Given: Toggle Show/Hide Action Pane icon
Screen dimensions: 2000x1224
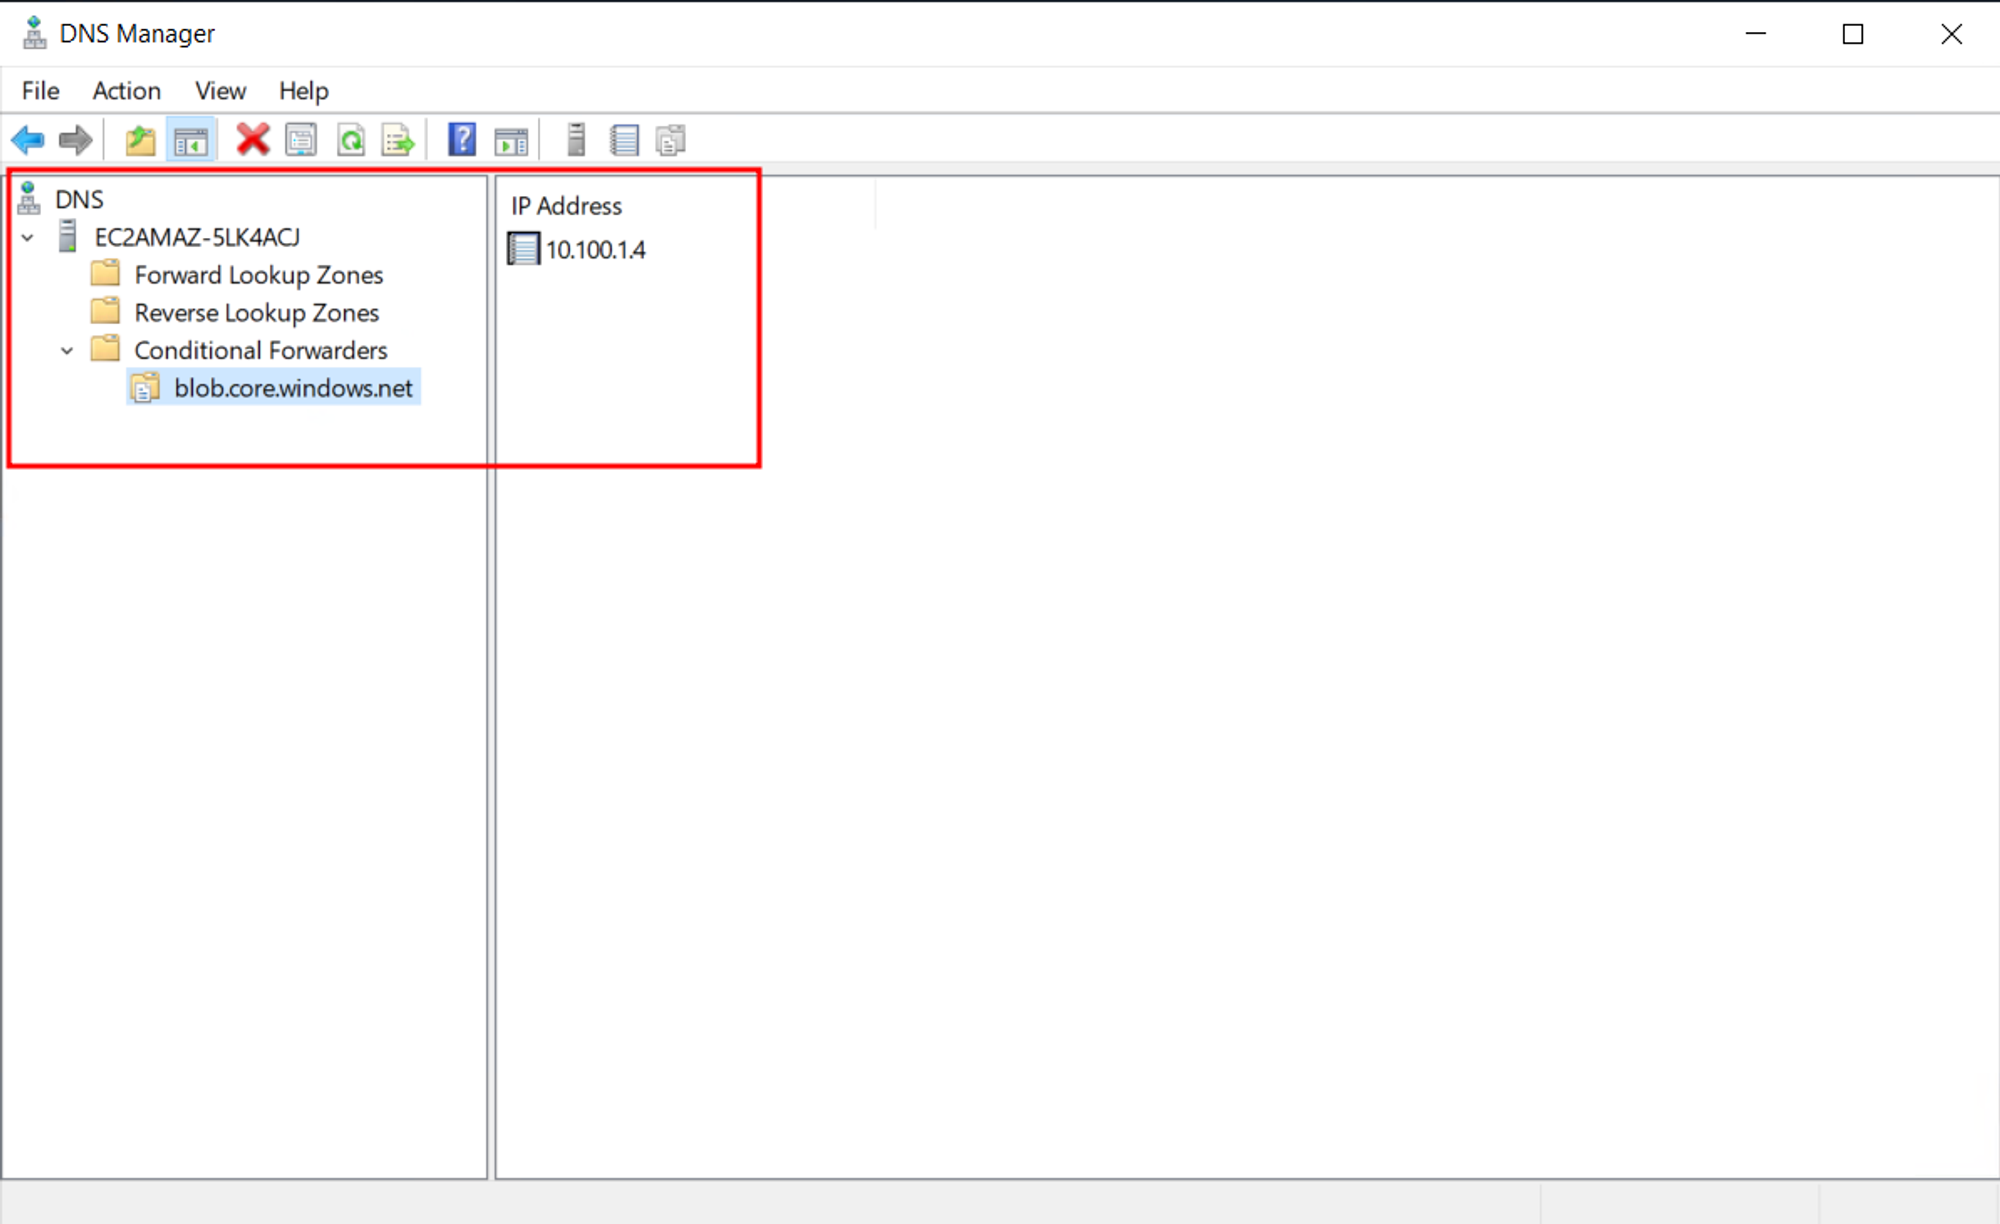Looking at the screenshot, I should (x=511, y=140).
